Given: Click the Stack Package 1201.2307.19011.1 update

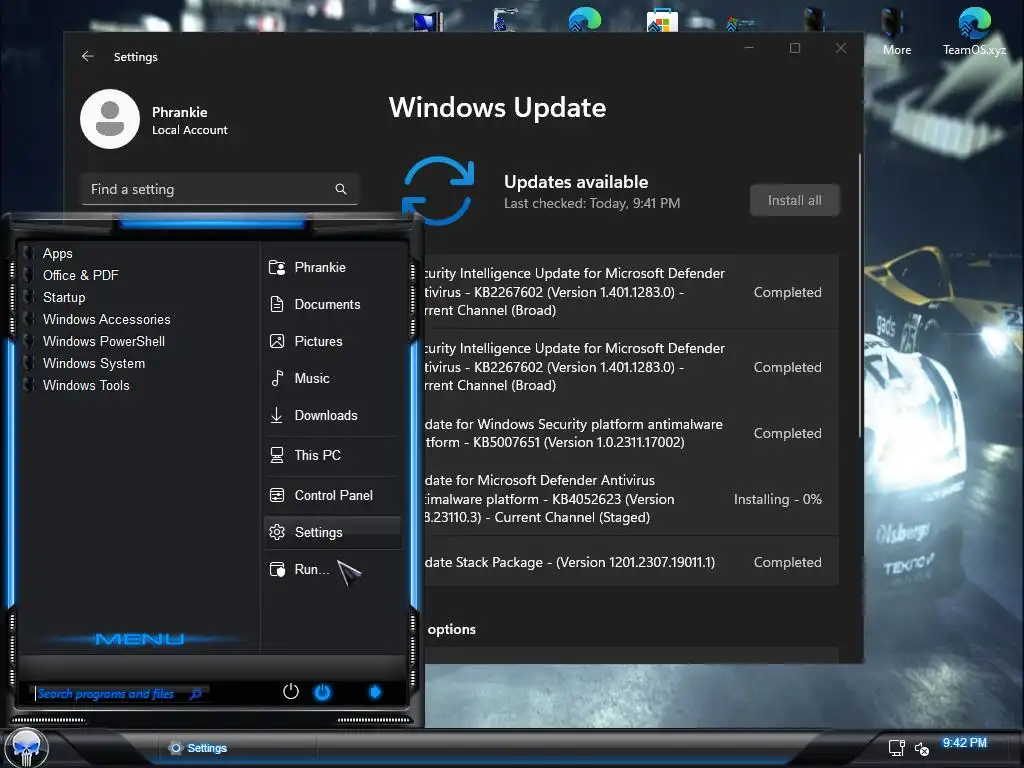Looking at the screenshot, I should (x=630, y=562).
